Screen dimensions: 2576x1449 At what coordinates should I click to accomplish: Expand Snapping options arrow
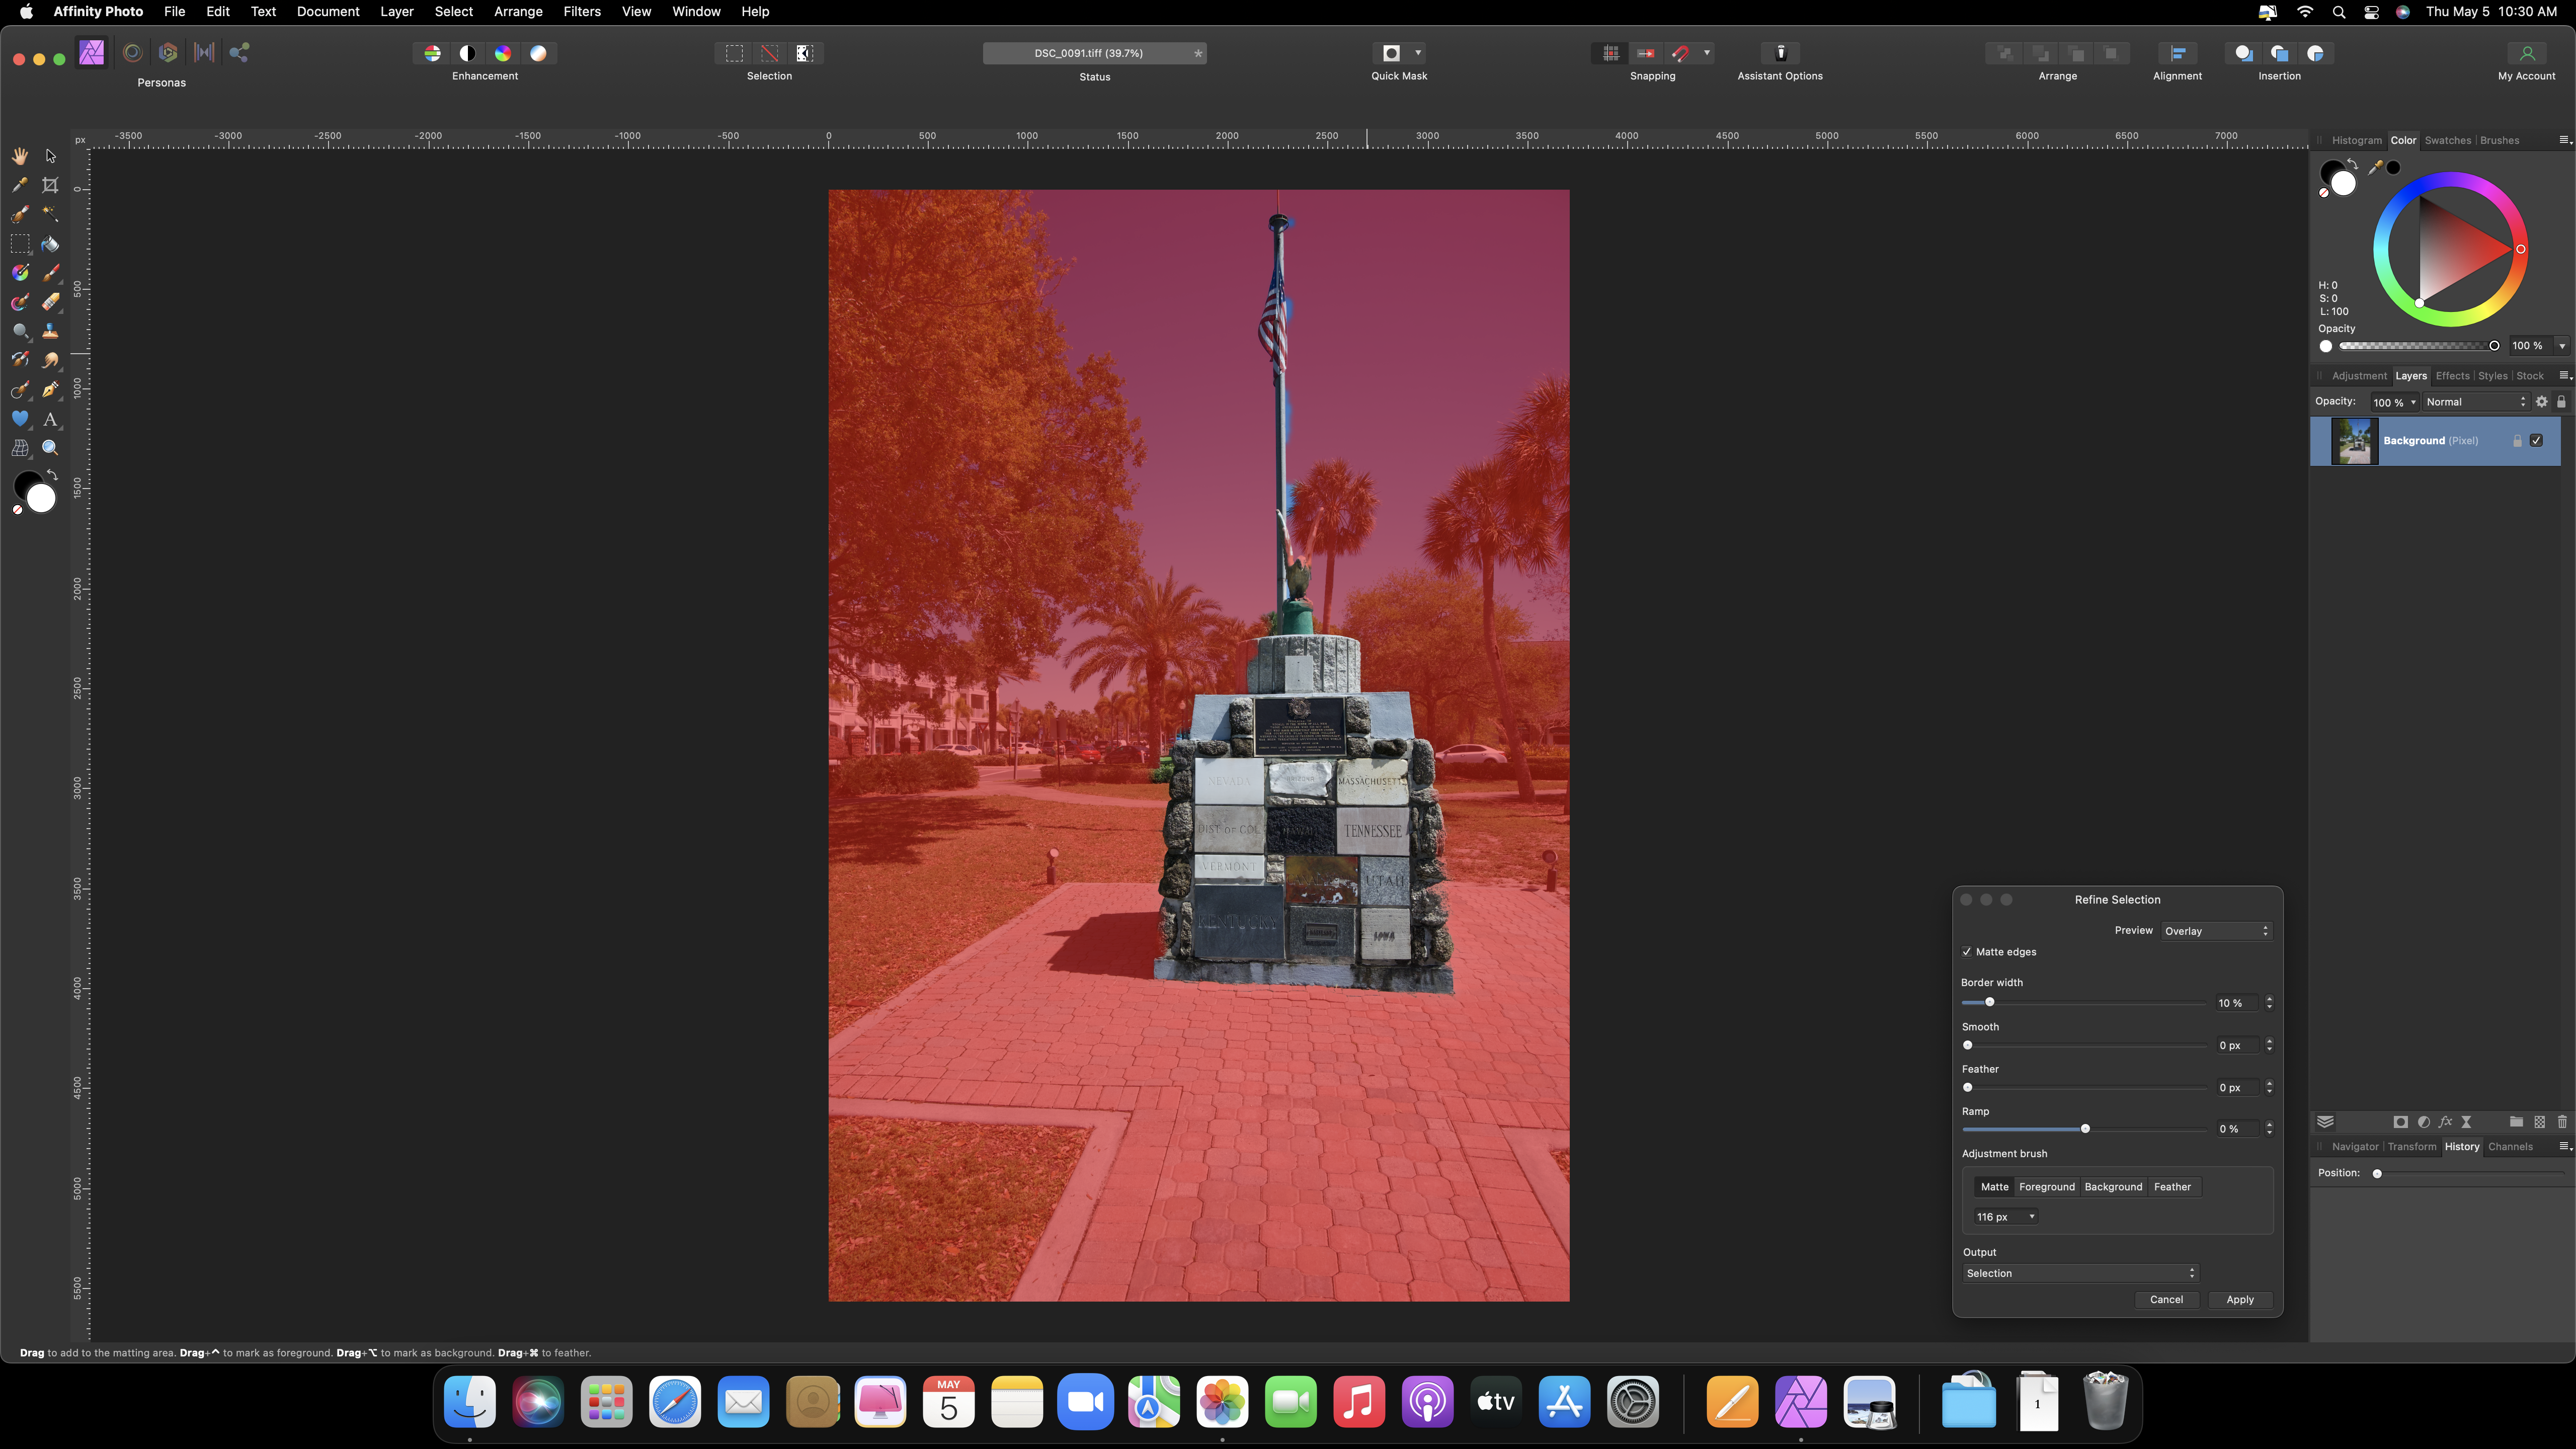[x=1707, y=53]
